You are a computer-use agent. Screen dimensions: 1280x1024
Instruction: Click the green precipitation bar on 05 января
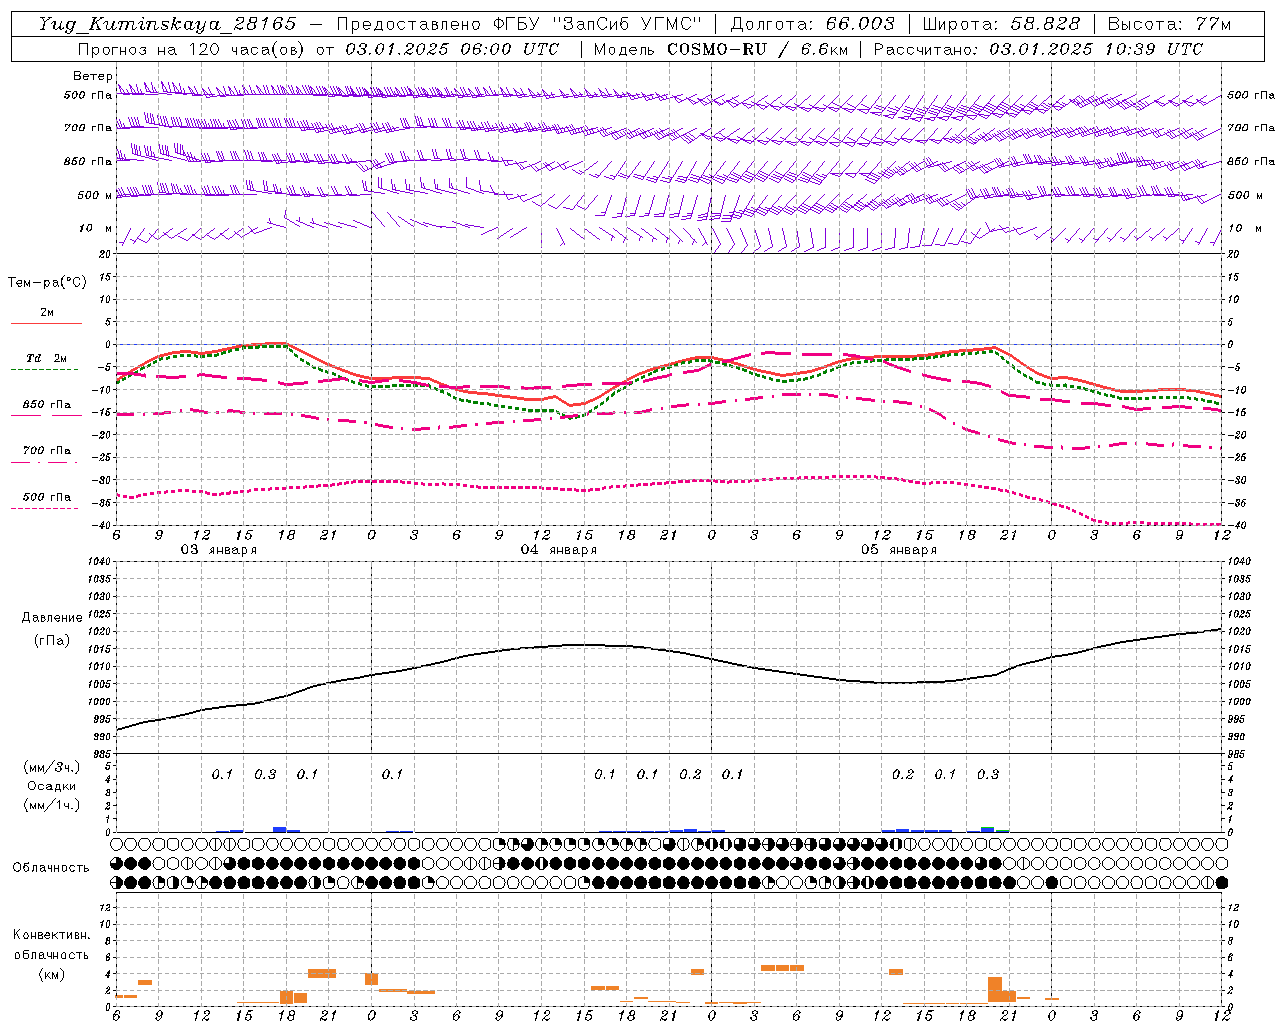[x=1003, y=830]
